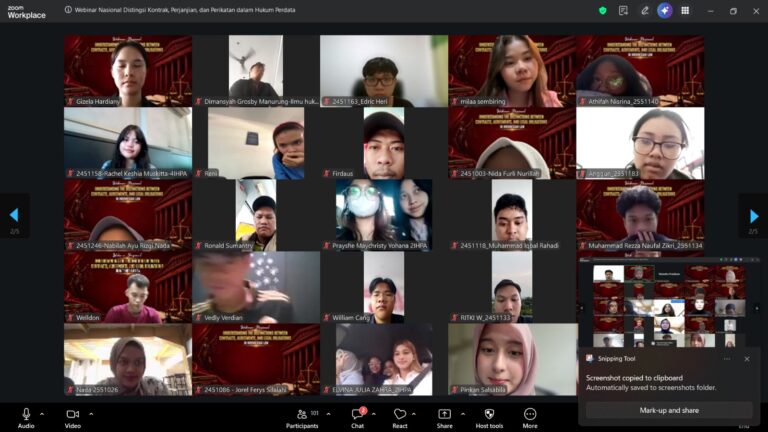Select Pinkan Salsabila video tile

(512, 359)
